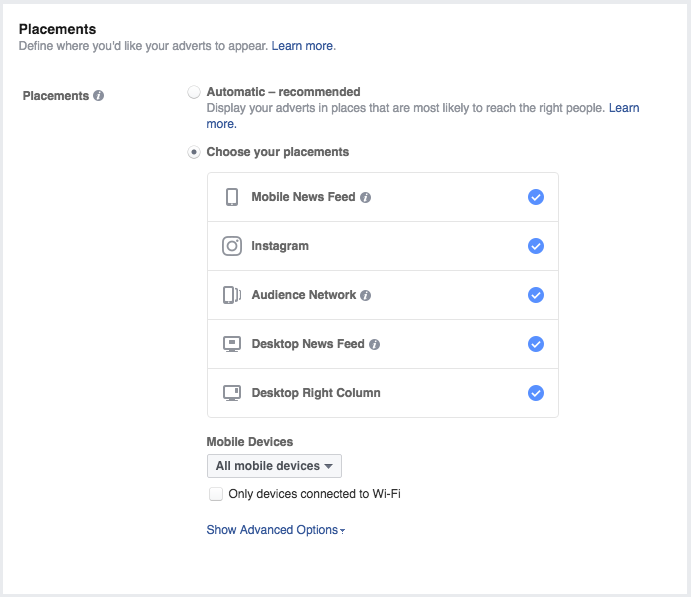Click the Desktop News Feed monitor icon

[x=232, y=344]
